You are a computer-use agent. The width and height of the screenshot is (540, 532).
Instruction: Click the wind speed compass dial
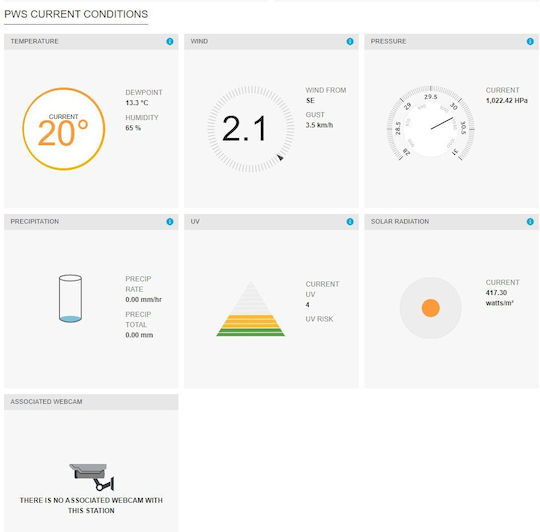click(x=251, y=129)
